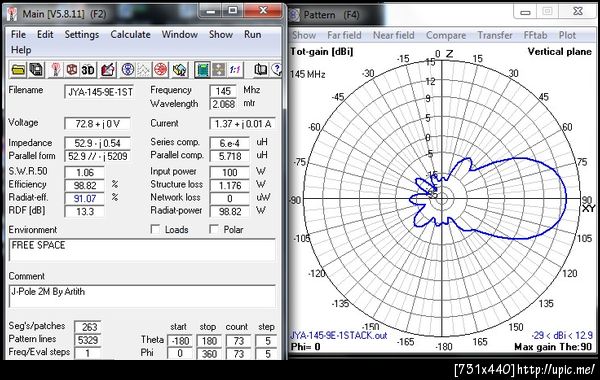
Task: Click the Radiat-power field 98.82
Action: [x=230, y=211]
